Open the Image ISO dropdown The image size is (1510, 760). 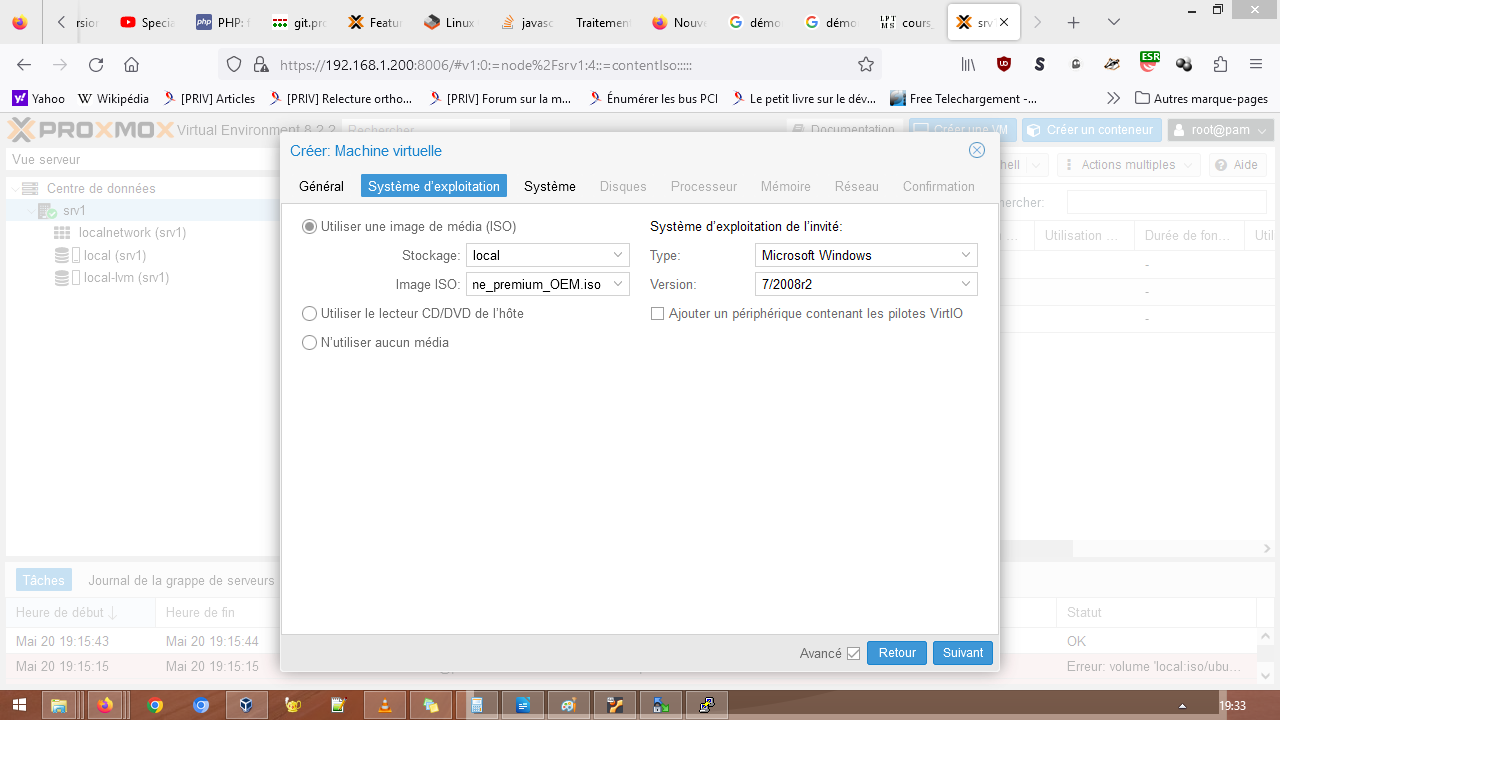619,285
